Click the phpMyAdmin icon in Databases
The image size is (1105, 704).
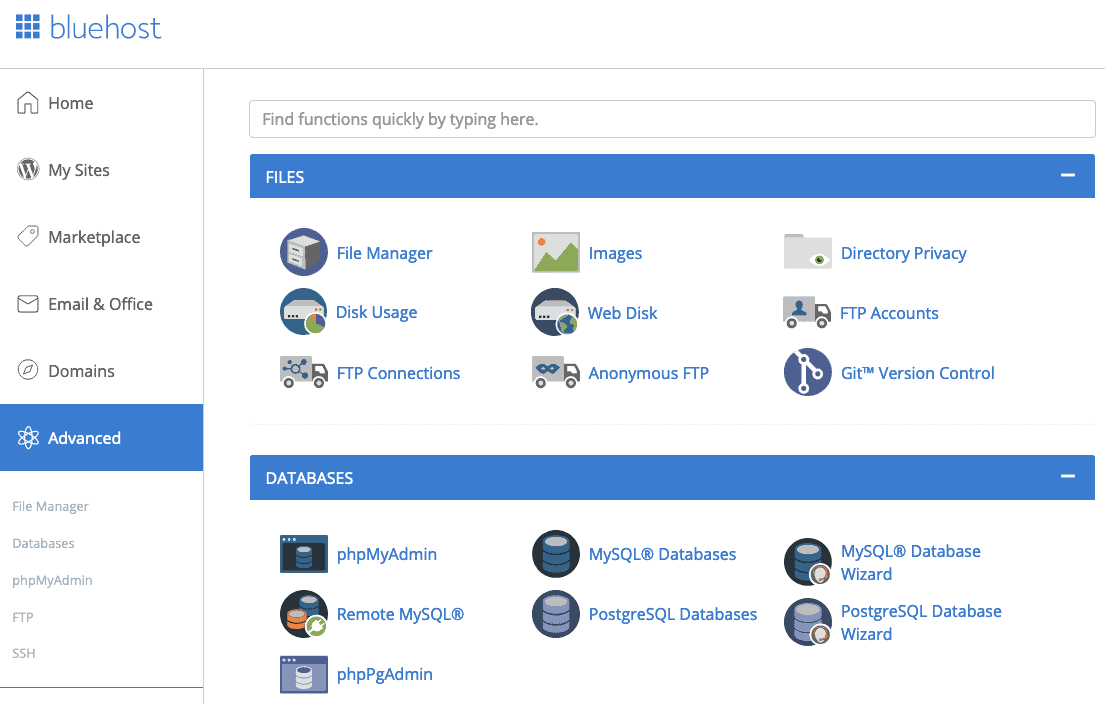[304, 554]
